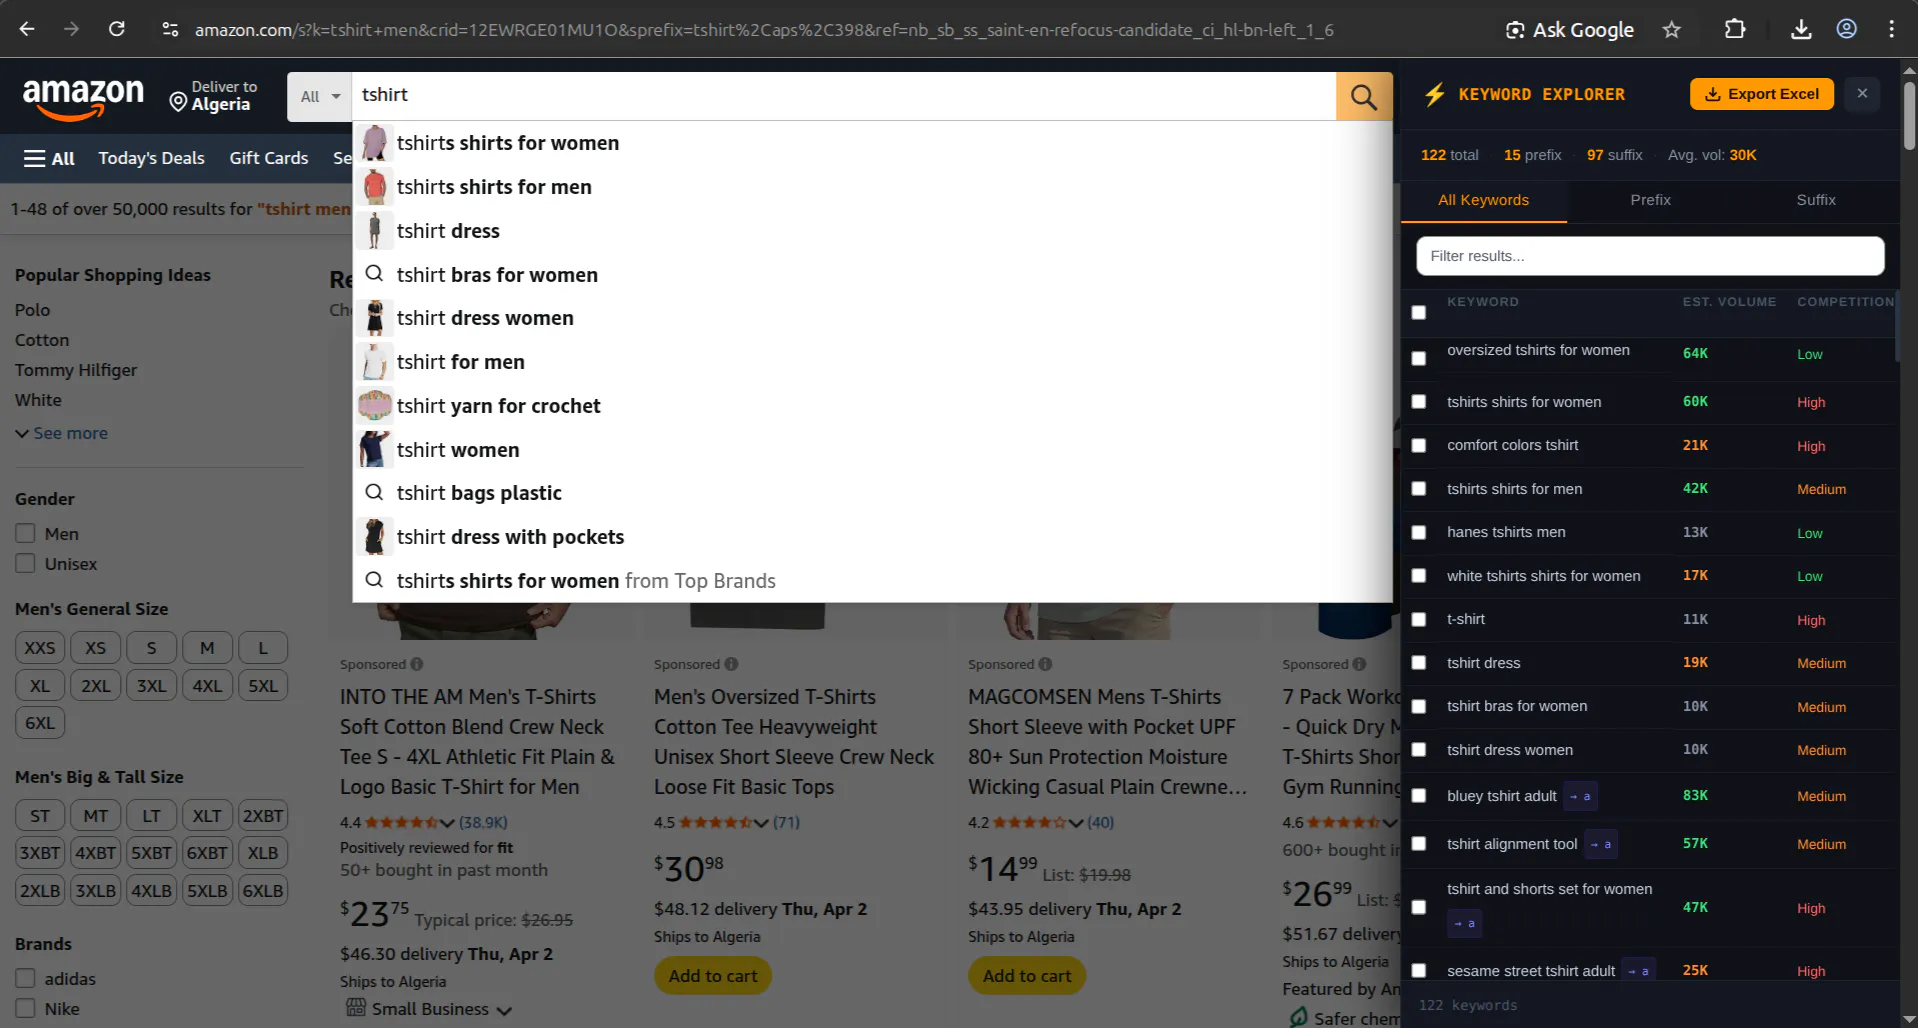
Task: Select the XLT big and tall size
Action: [207, 816]
